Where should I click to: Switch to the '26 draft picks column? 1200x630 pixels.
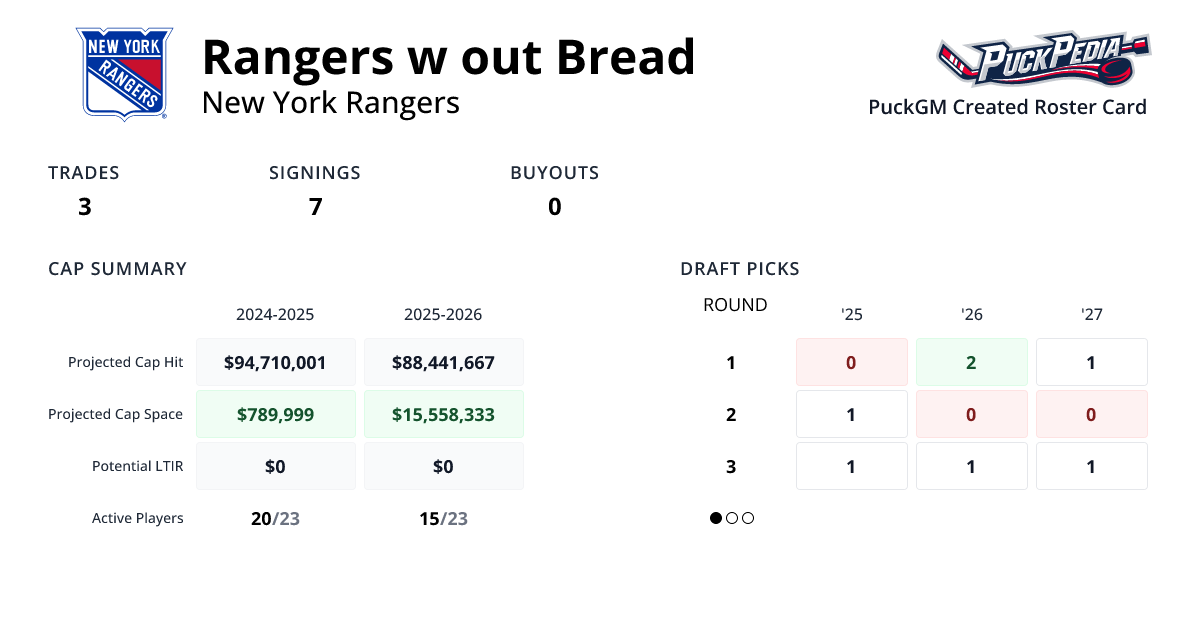tap(971, 314)
